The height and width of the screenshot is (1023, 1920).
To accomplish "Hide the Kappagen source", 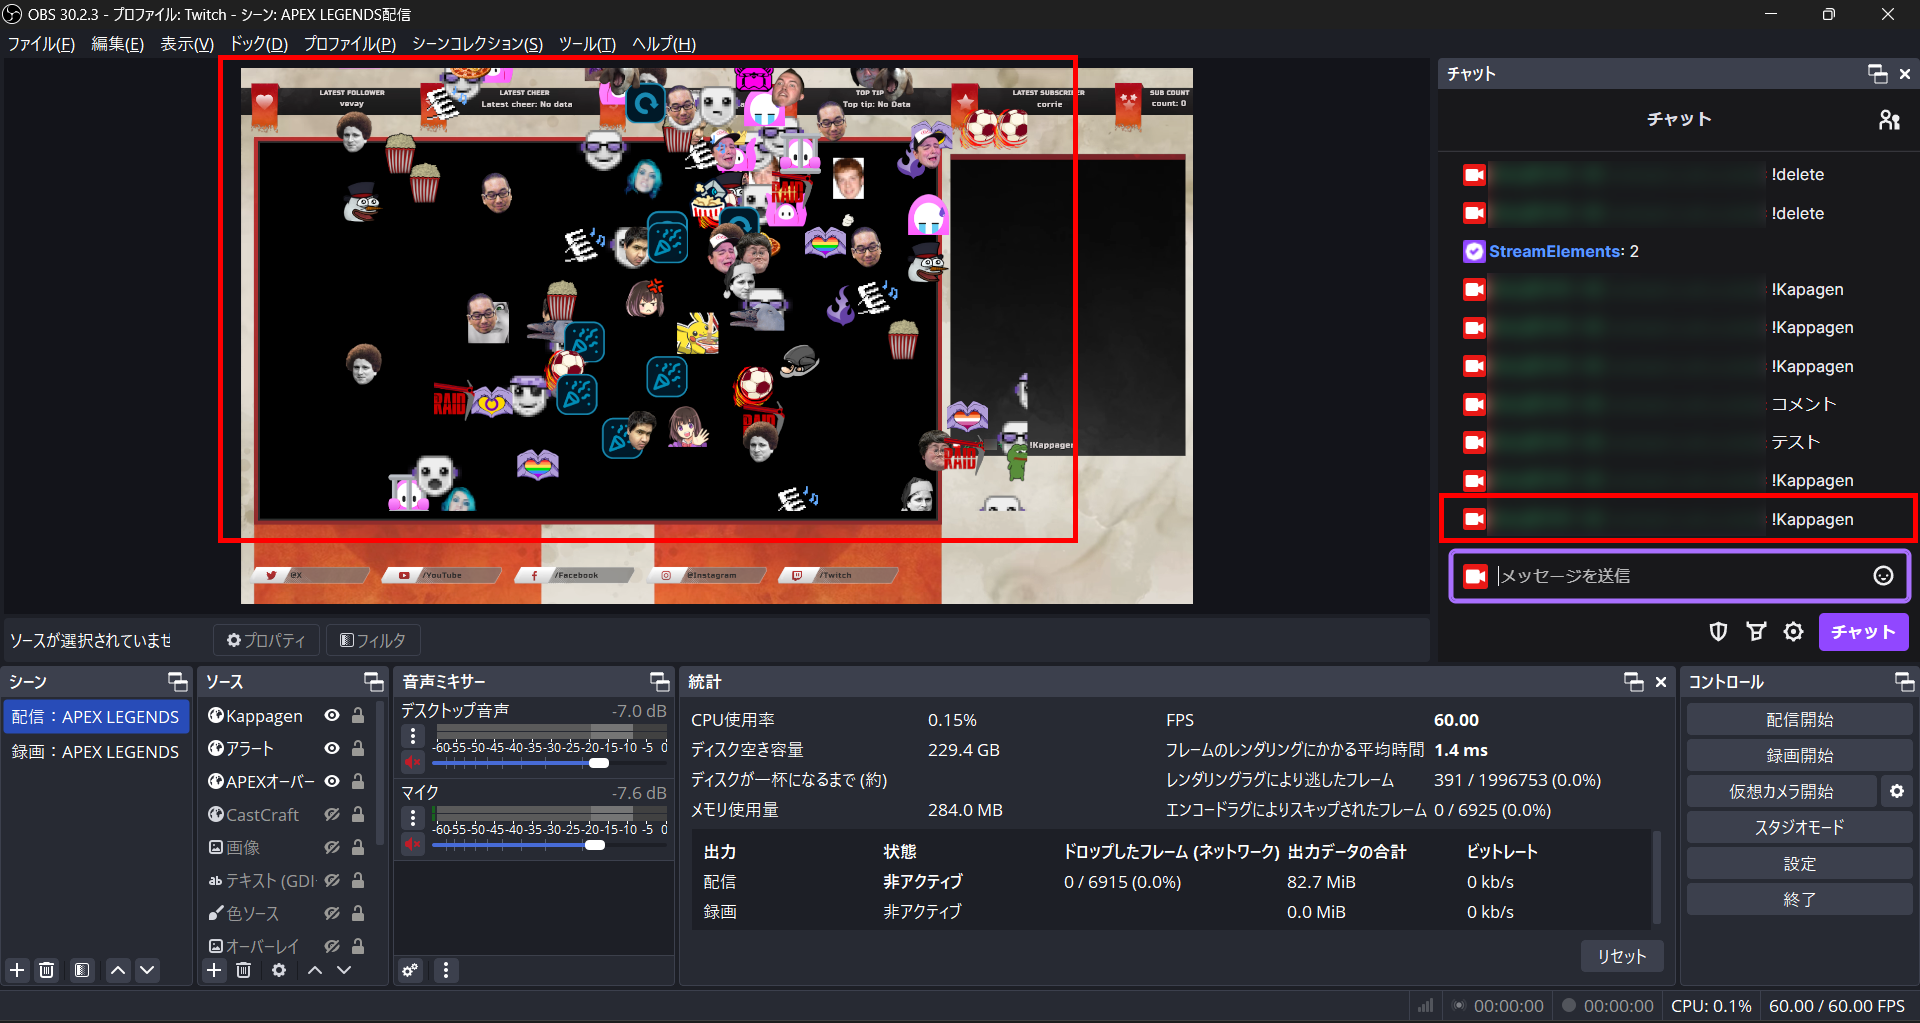I will (332, 716).
